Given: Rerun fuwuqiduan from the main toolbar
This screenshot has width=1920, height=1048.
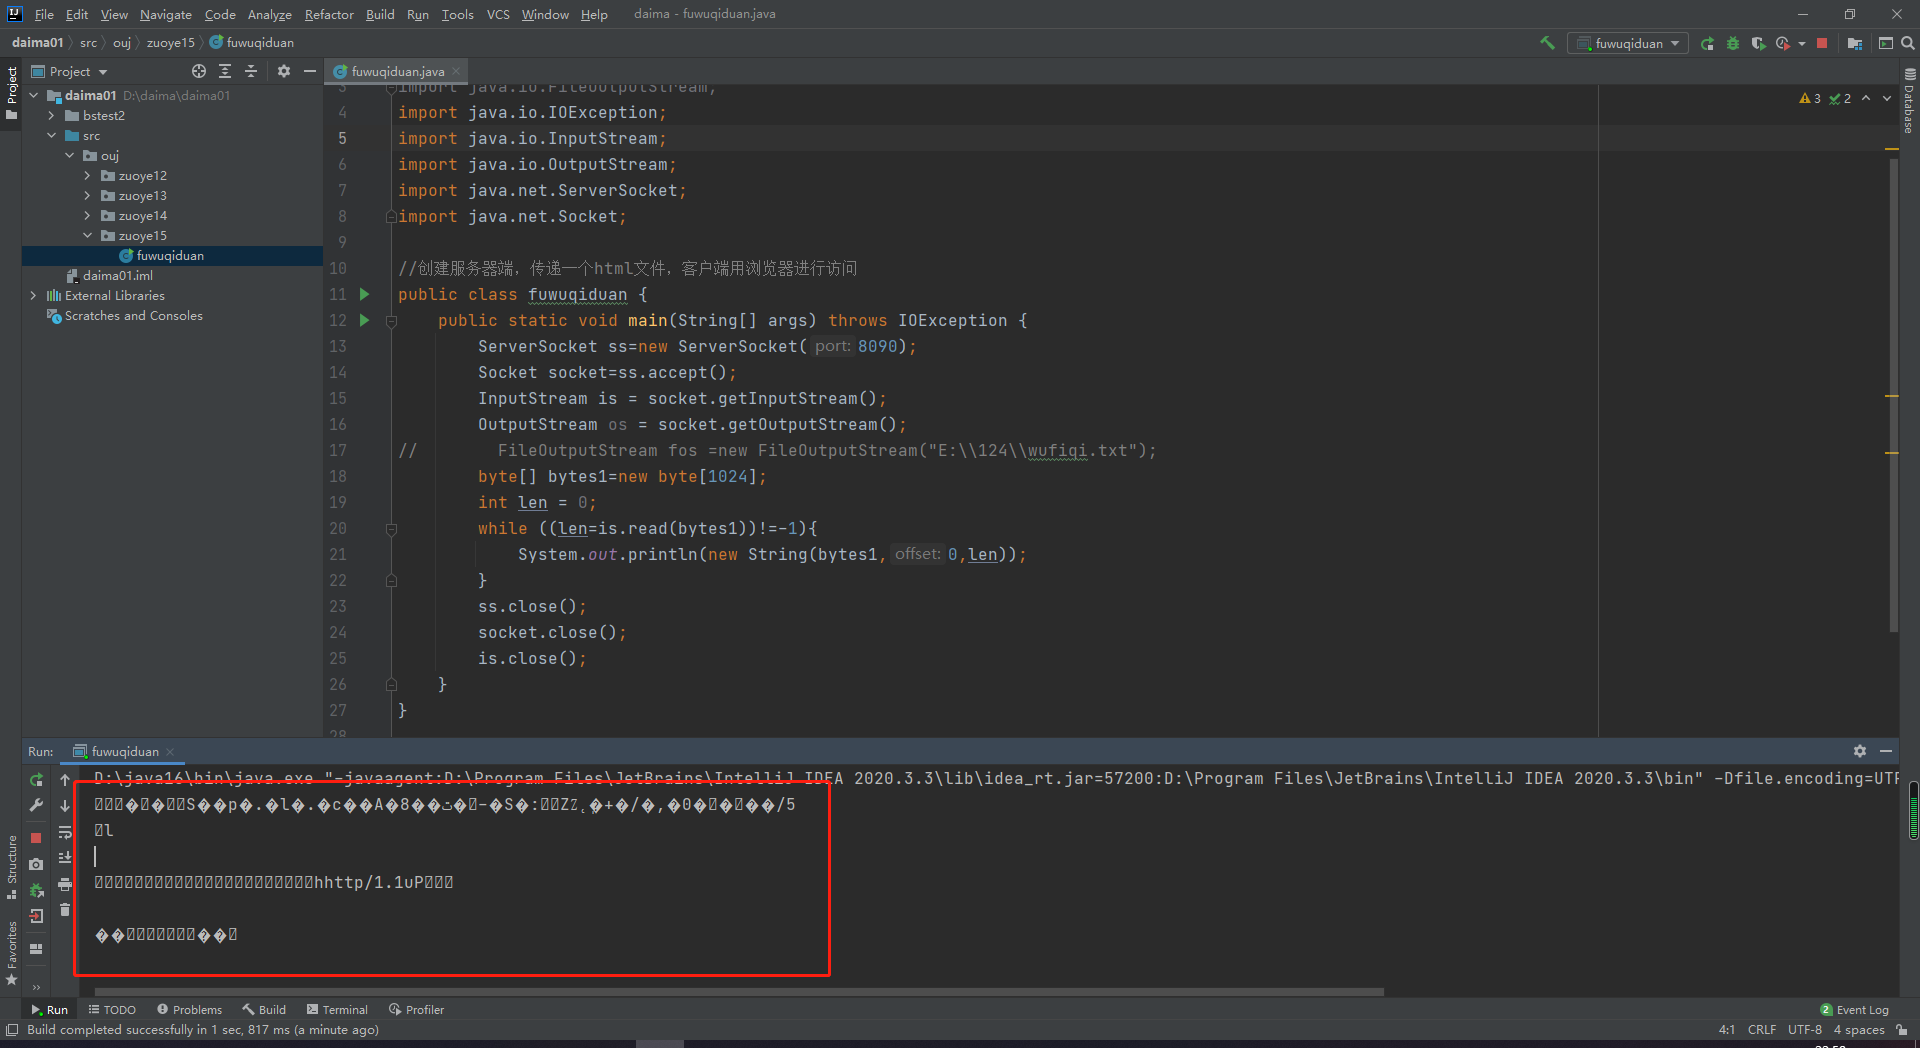Looking at the screenshot, I should (1707, 43).
